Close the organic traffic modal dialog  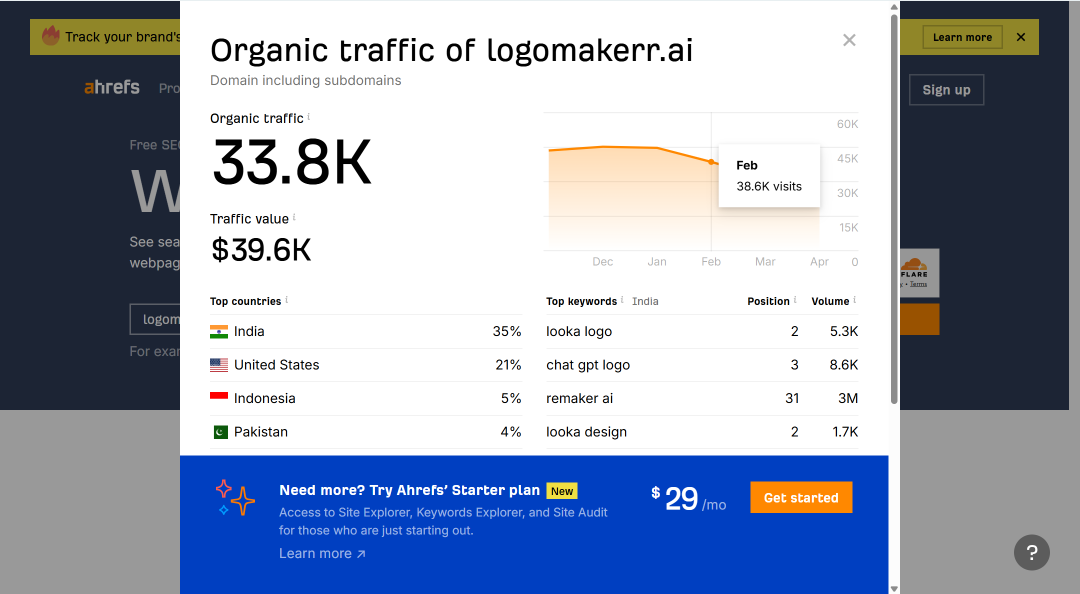[x=849, y=40]
